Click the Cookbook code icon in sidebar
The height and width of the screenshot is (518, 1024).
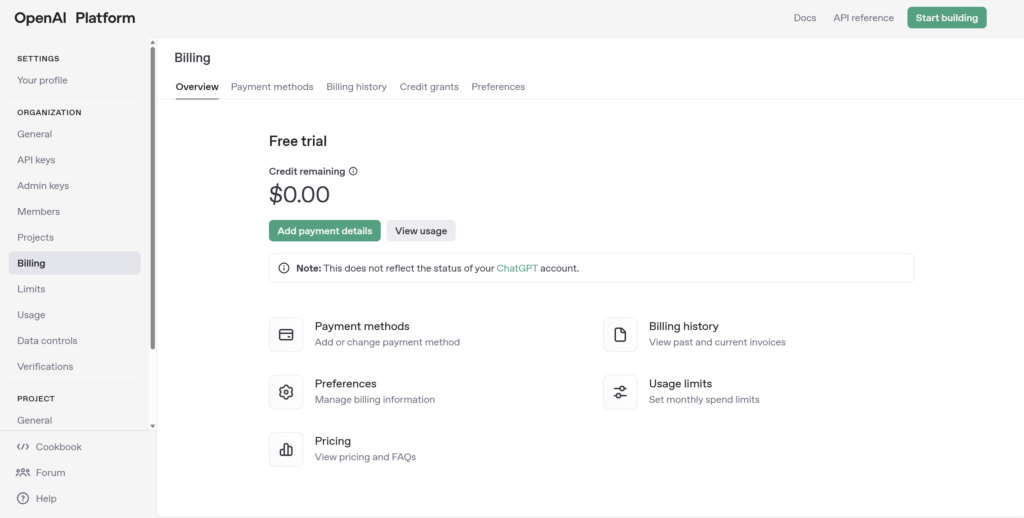click(x=23, y=447)
